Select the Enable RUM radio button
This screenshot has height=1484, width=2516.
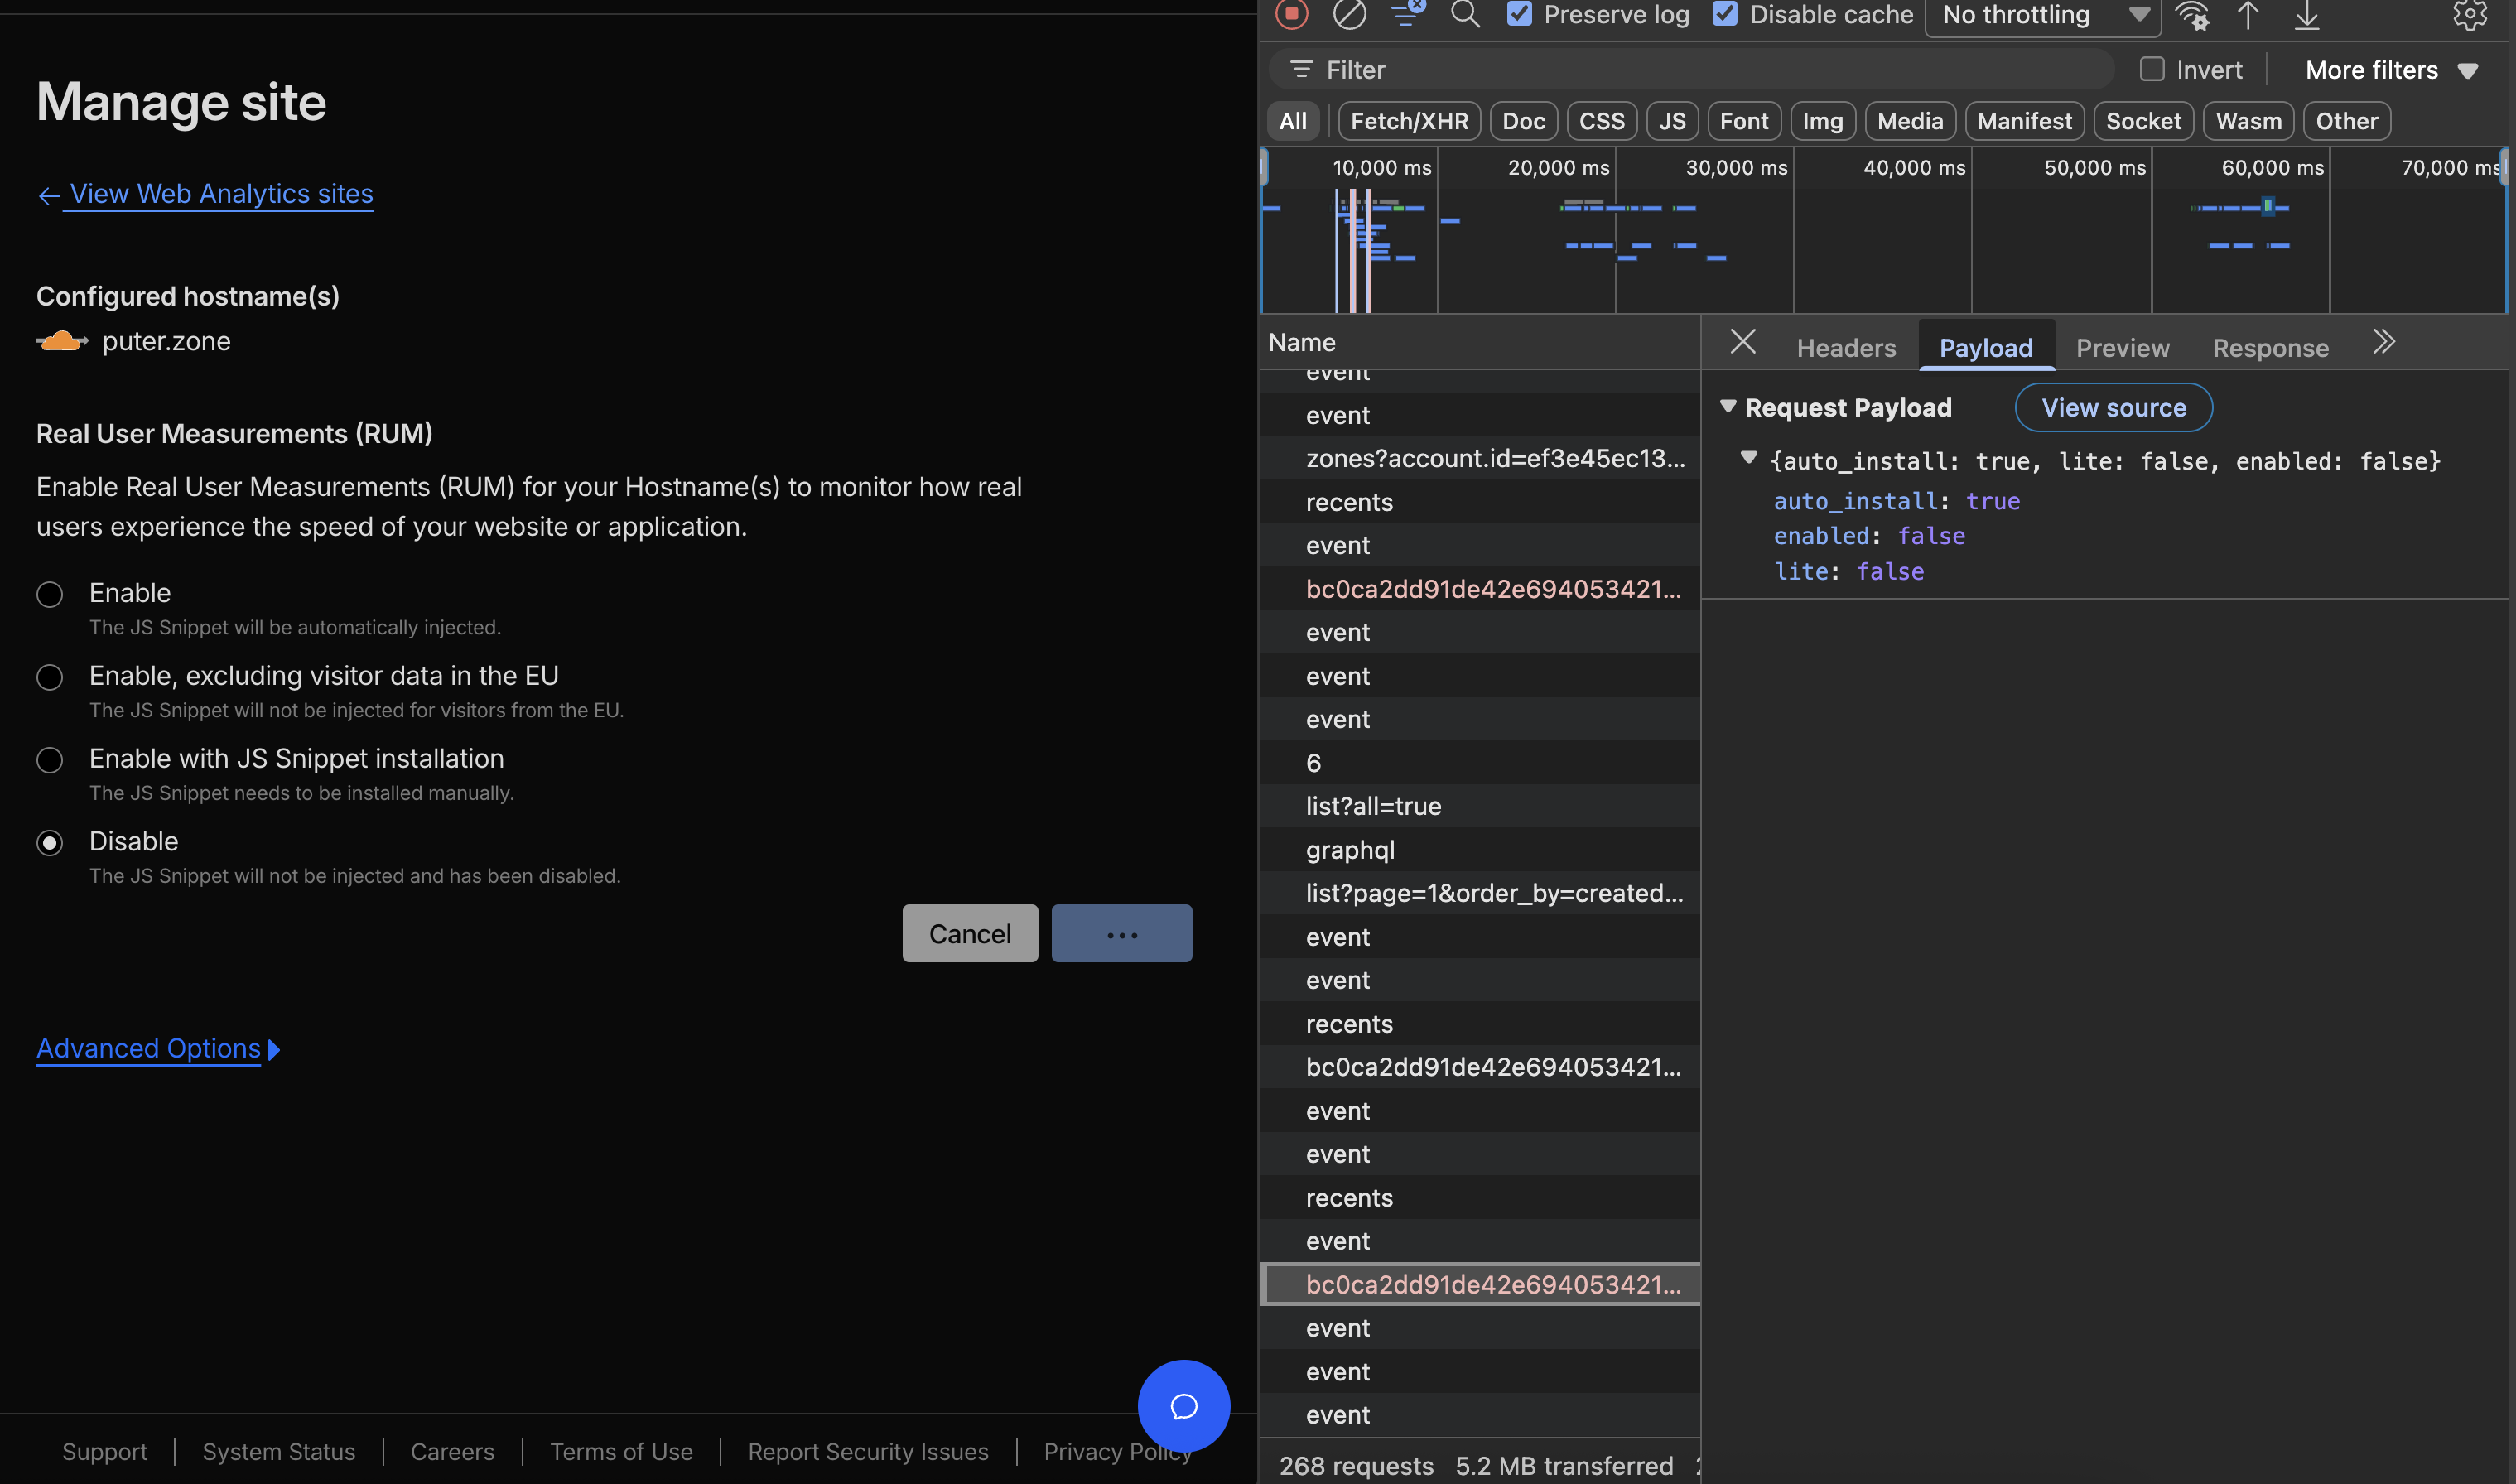(49, 594)
